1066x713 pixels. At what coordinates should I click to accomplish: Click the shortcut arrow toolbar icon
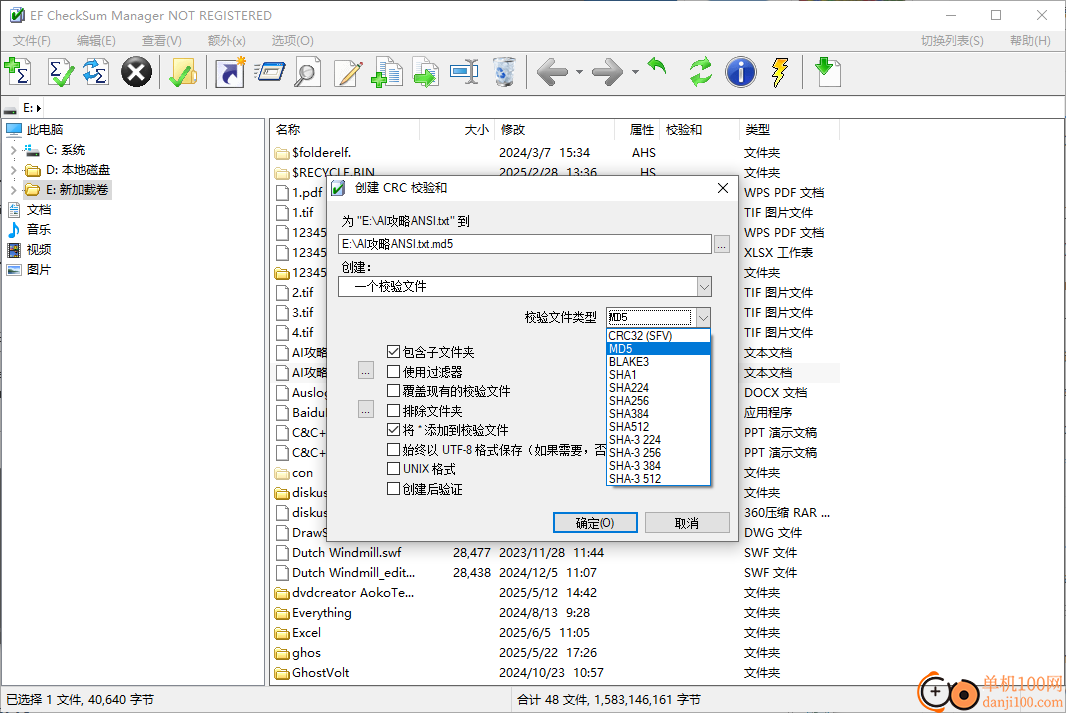tap(230, 72)
